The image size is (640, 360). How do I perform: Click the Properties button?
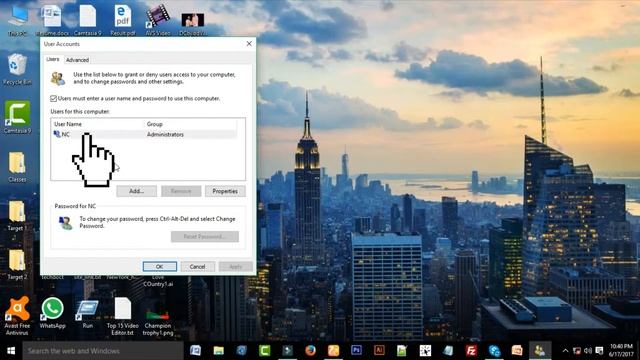pyautogui.click(x=225, y=191)
